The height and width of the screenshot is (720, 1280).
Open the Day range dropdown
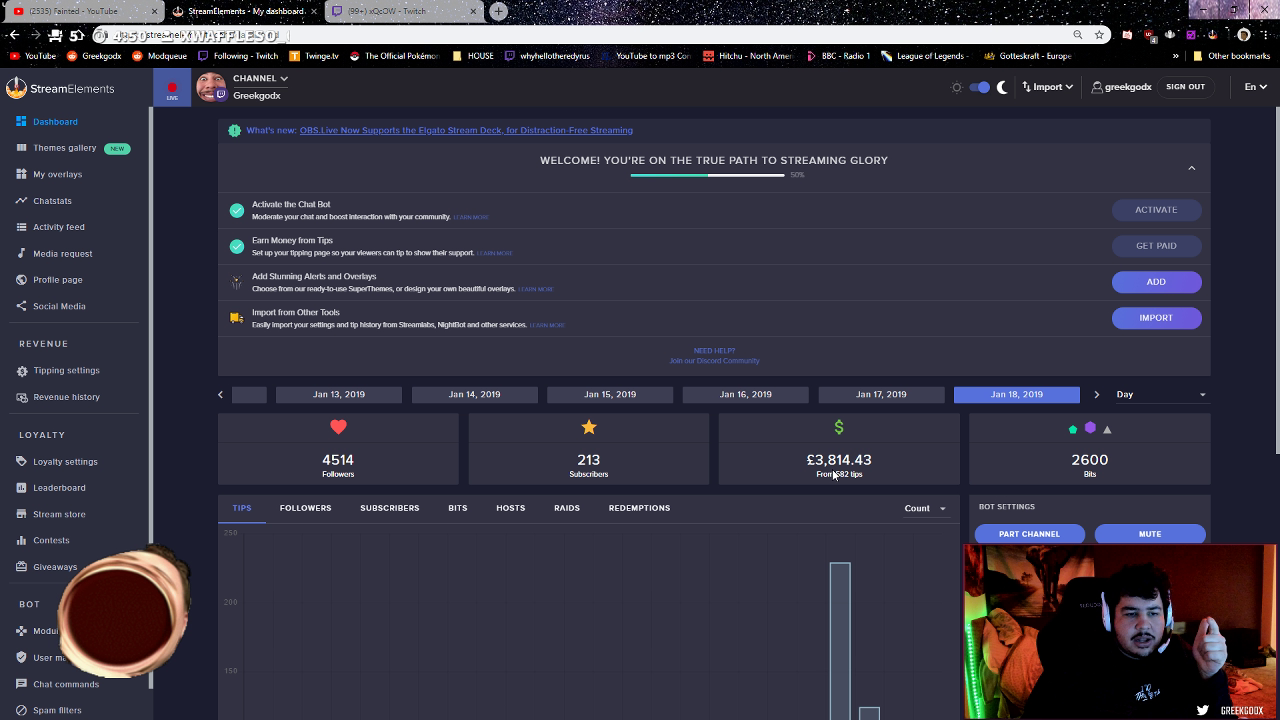1161,394
